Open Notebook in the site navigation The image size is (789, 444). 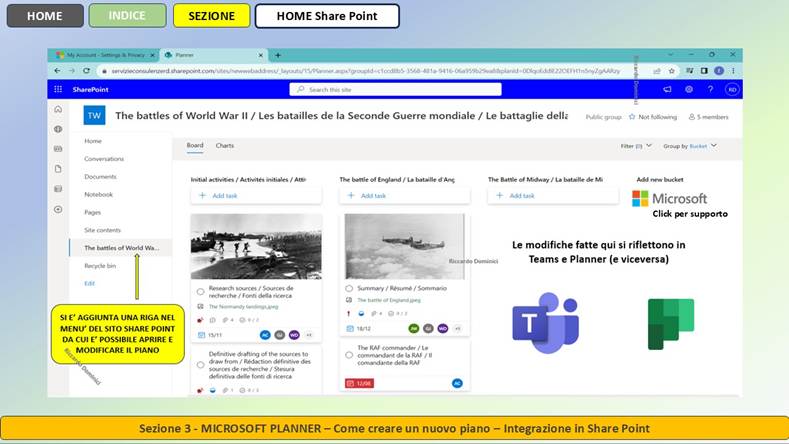(99, 194)
